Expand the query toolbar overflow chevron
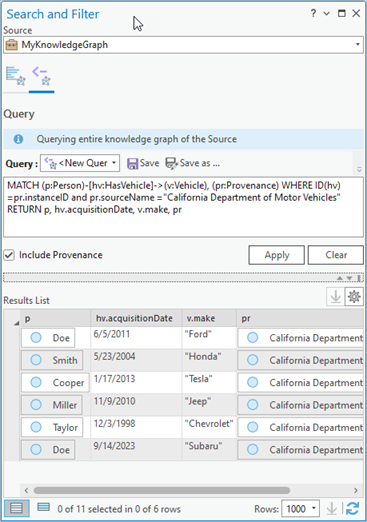Viewport: 367px width, 522px height. coord(359,169)
